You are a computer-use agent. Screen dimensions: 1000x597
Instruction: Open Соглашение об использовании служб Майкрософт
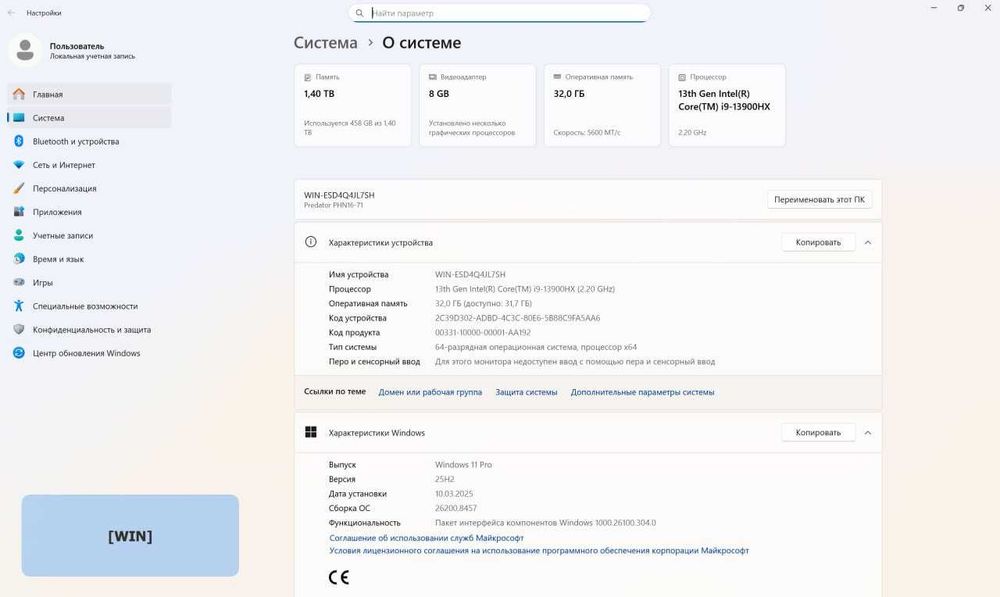(426, 538)
